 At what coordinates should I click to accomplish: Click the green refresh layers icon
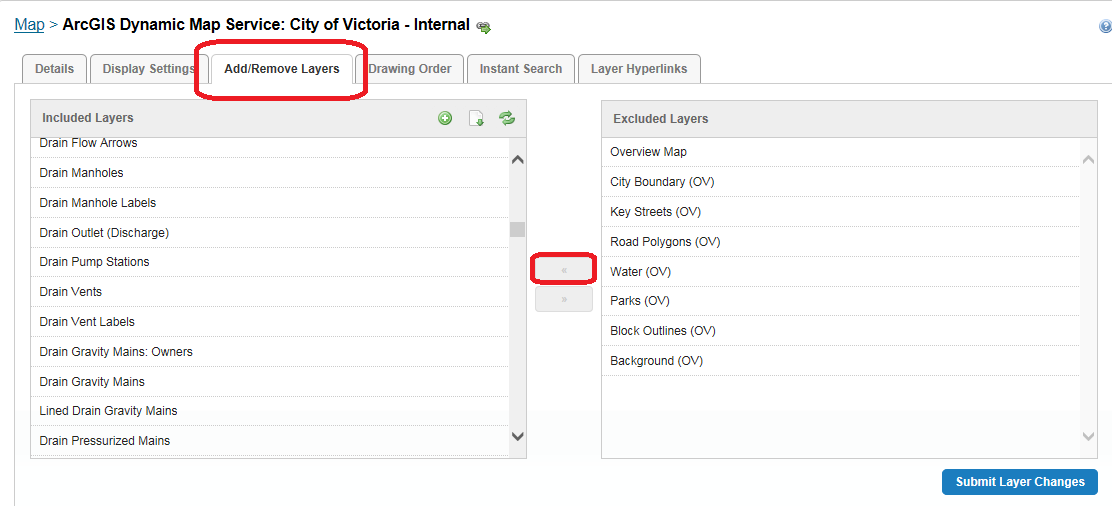pos(506,118)
